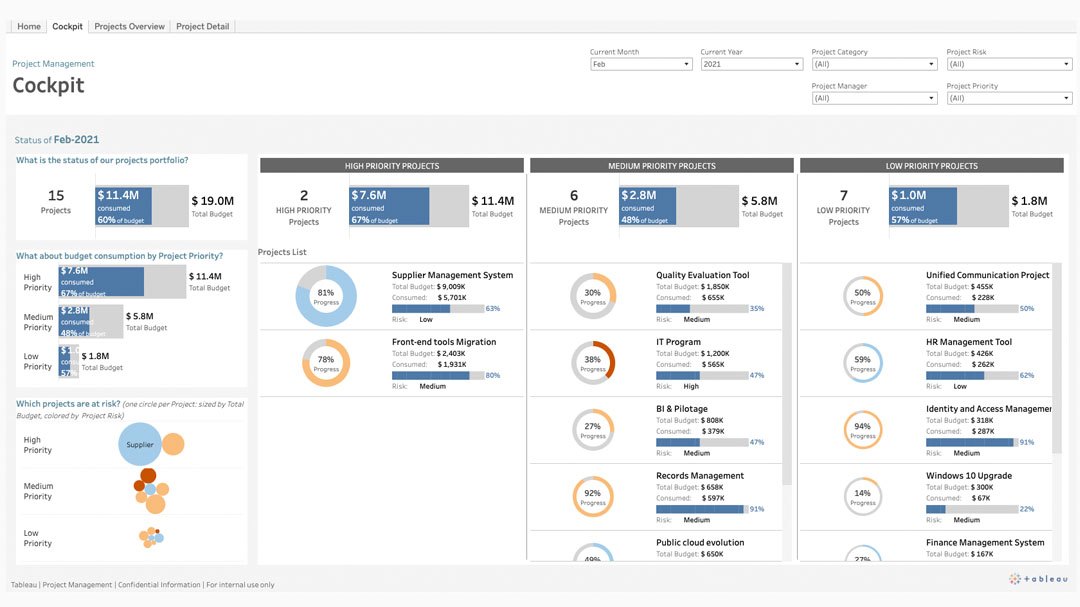Select IT Program project title
This screenshot has width=1080, height=607.
(678, 342)
